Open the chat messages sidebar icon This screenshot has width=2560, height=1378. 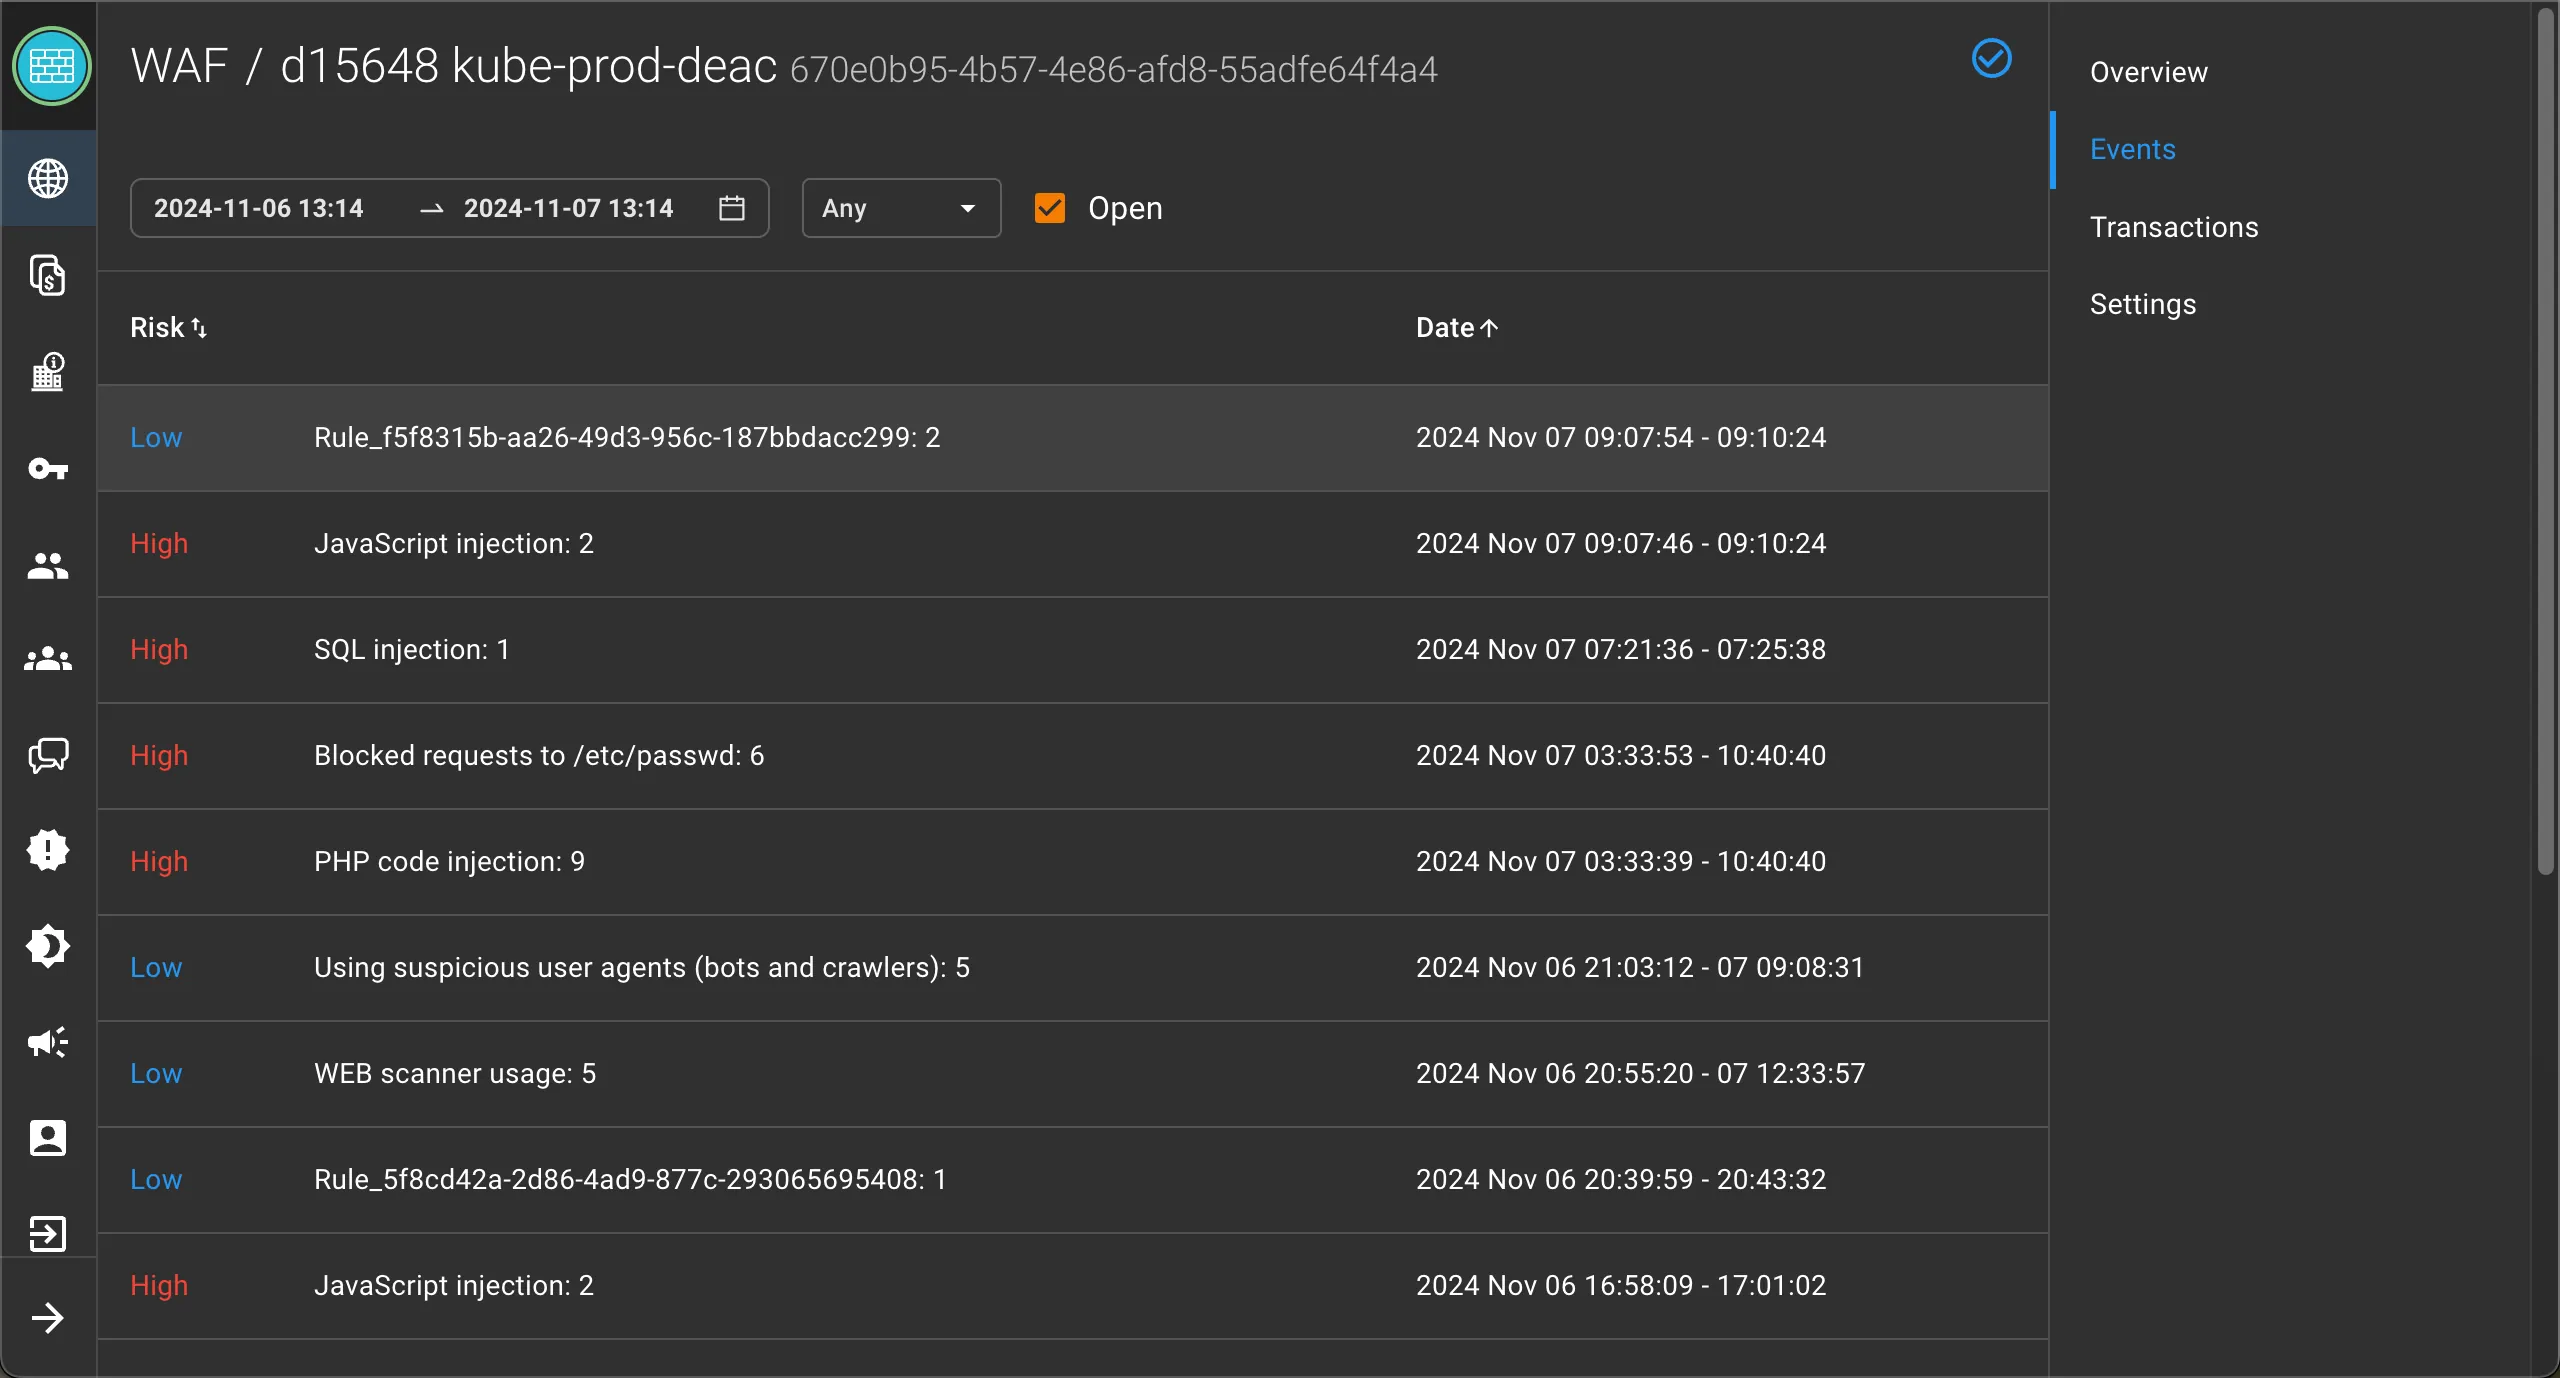48,755
